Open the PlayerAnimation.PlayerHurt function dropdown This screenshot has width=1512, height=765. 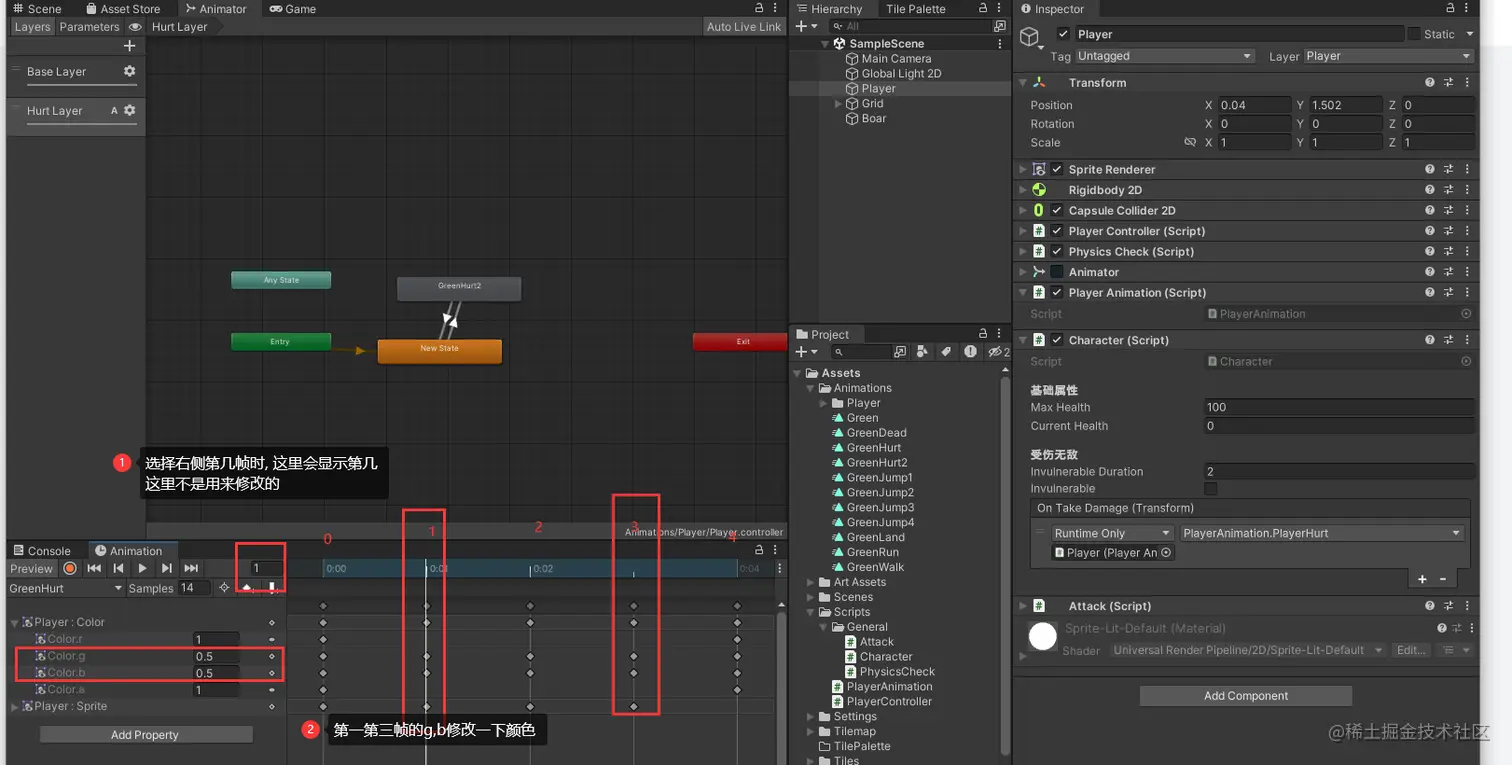click(1322, 534)
